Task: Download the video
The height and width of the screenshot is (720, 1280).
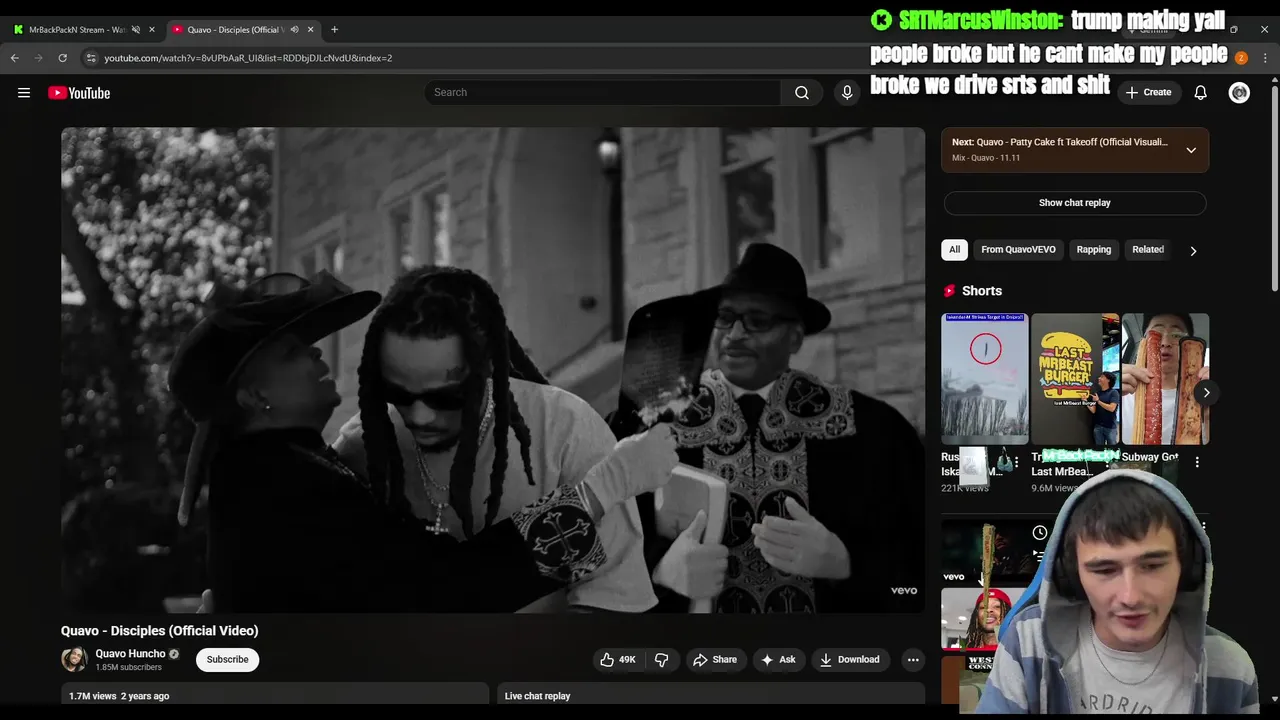Action: [x=849, y=659]
